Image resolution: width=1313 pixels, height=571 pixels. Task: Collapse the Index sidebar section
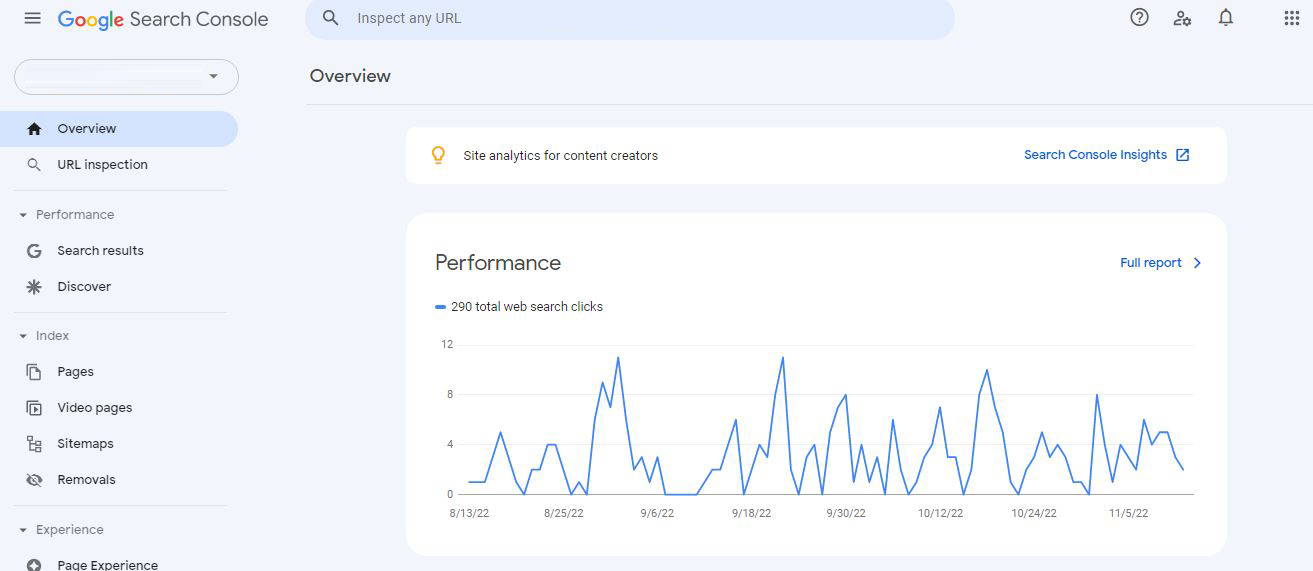pos(23,336)
